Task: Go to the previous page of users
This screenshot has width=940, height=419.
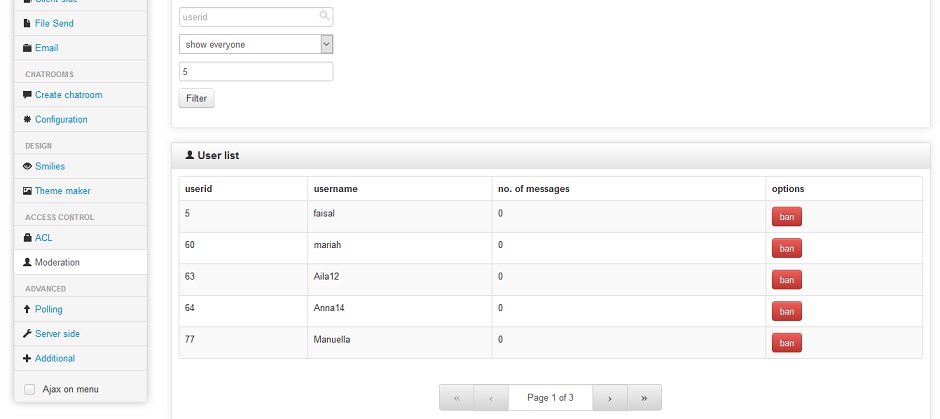Action: 491,398
